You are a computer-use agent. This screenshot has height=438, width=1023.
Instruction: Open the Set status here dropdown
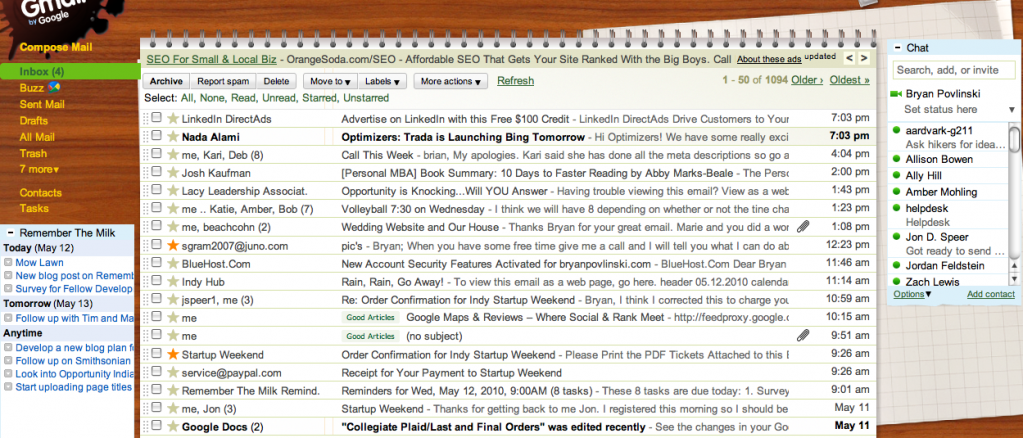click(1012, 110)
